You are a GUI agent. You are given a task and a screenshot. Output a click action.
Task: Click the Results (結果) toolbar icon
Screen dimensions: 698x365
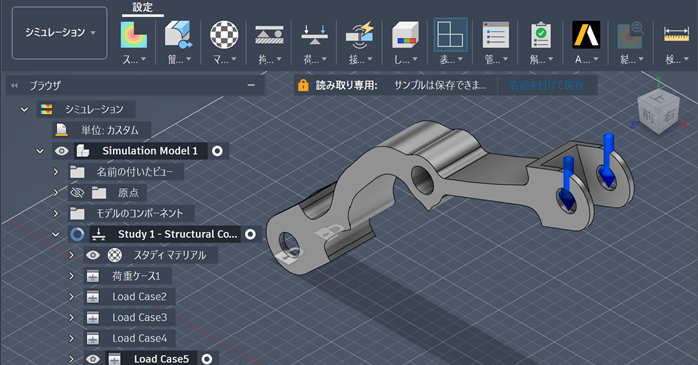click(x=631, y=35)
